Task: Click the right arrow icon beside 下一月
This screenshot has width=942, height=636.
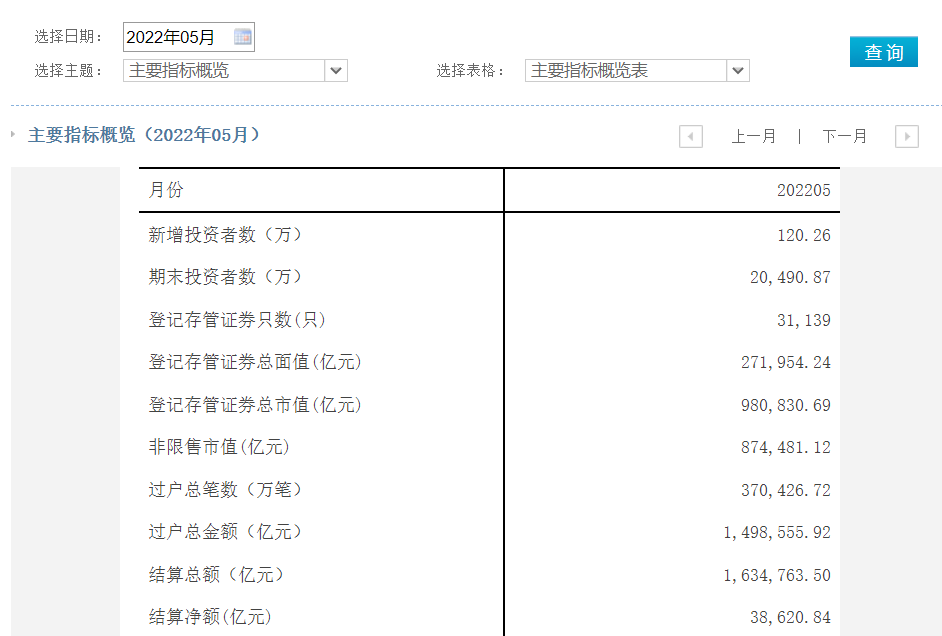Action: coord(906,136)
